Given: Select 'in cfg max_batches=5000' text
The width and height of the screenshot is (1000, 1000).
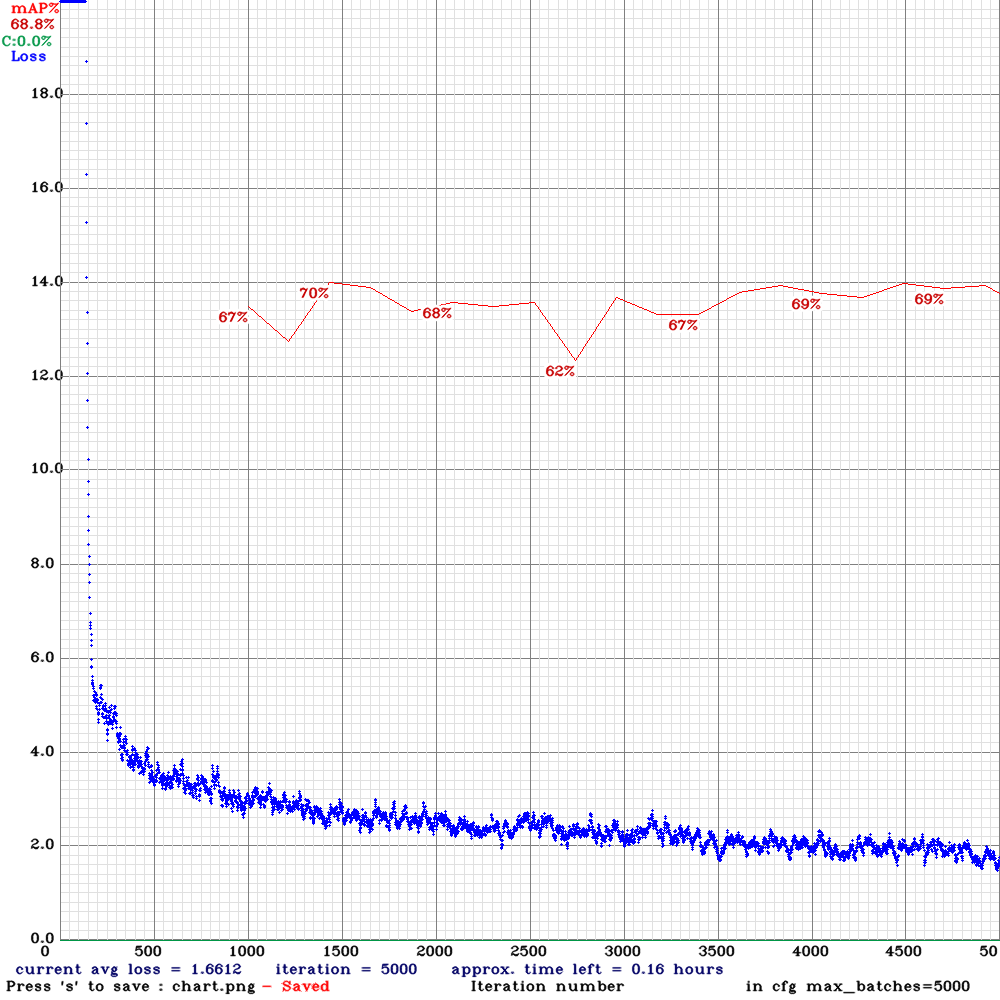Looking at the screenshot, I should pyautogui.click(x=857, y=987).
